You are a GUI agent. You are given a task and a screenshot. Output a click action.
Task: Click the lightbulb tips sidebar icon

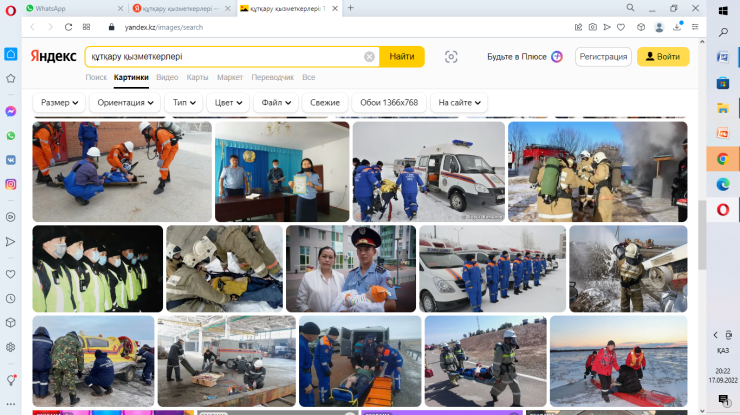(x=11, y=380)
